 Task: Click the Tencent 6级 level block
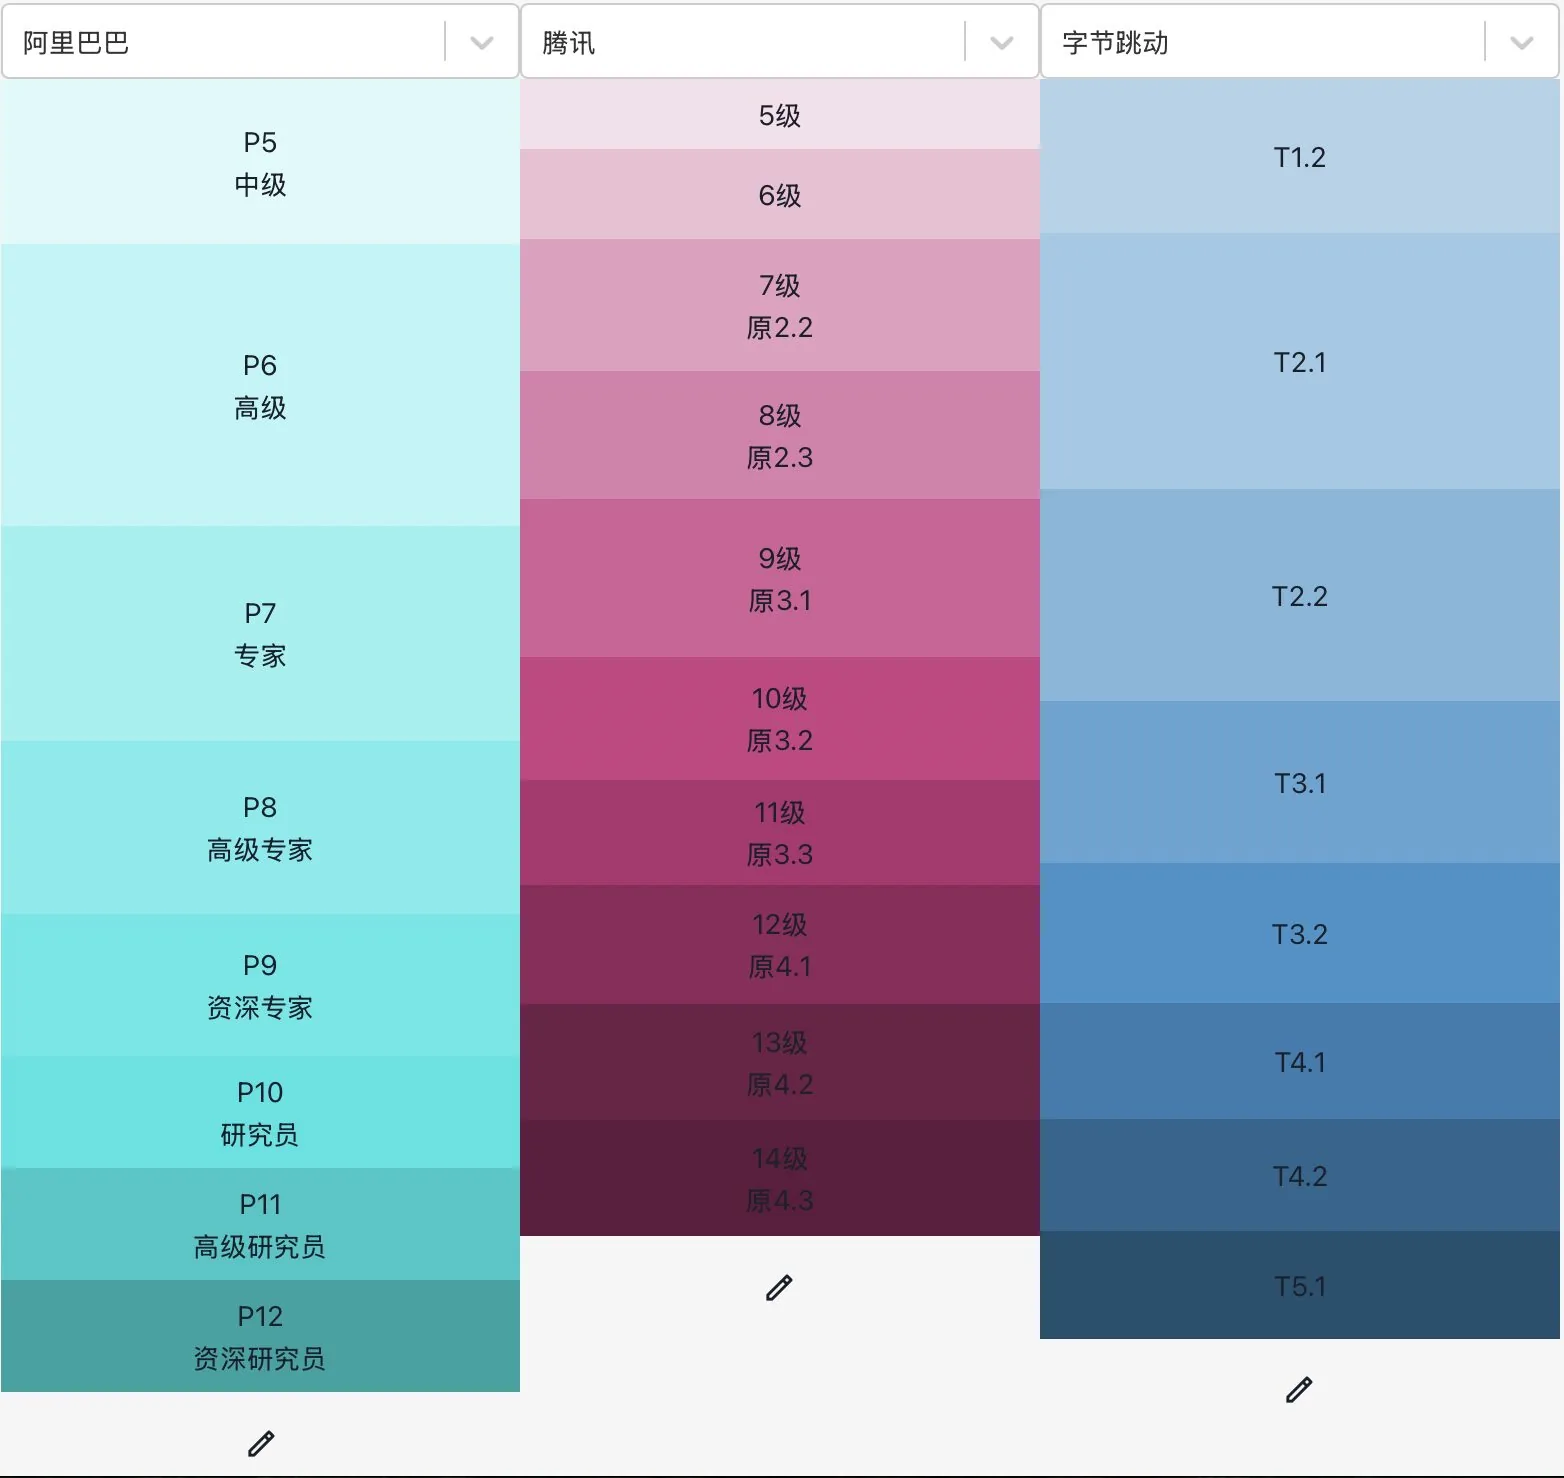(x=780, y=194)
